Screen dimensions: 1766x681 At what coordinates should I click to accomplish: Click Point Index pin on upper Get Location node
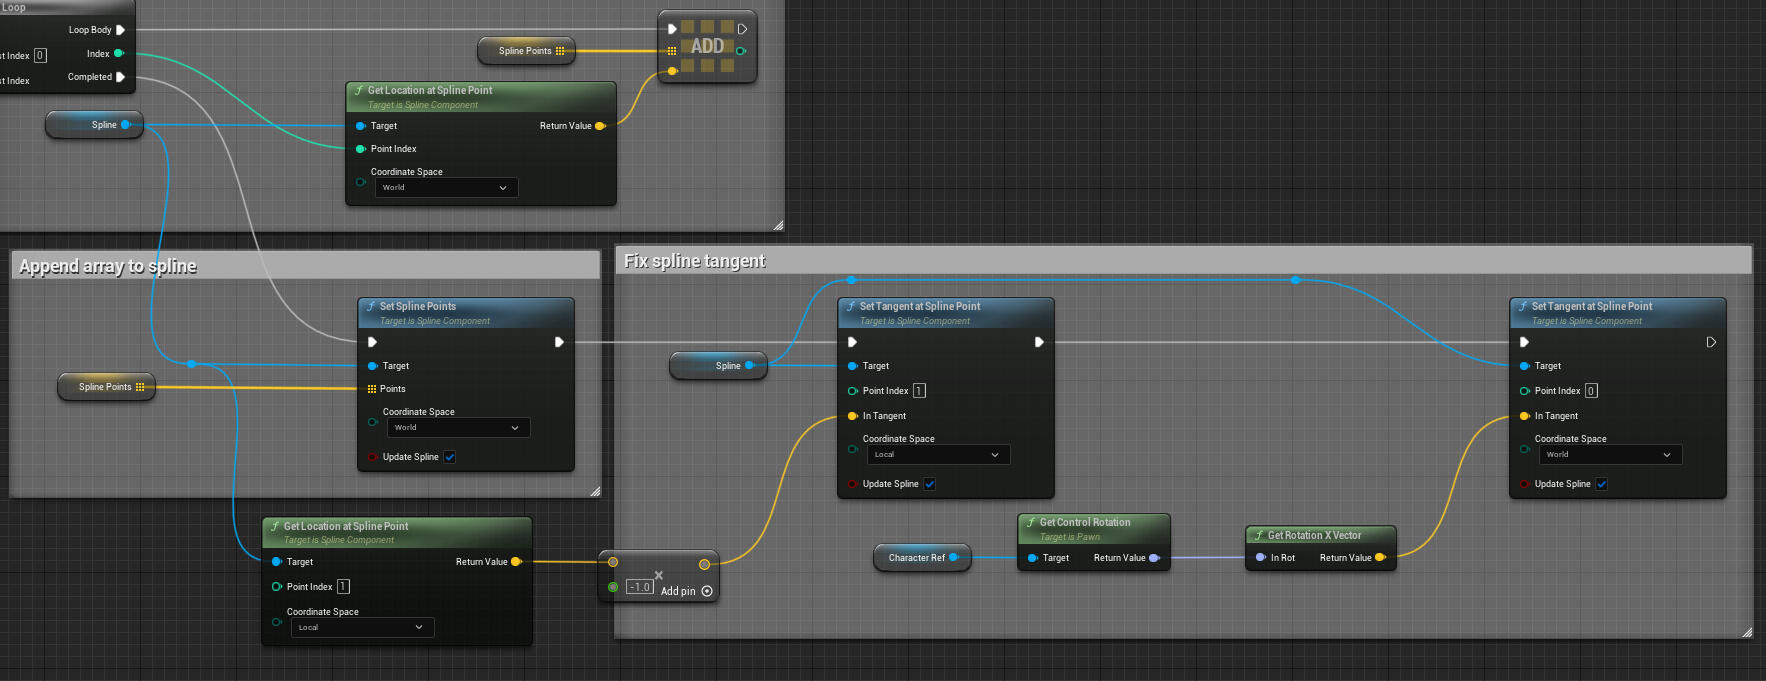(361, 149)
